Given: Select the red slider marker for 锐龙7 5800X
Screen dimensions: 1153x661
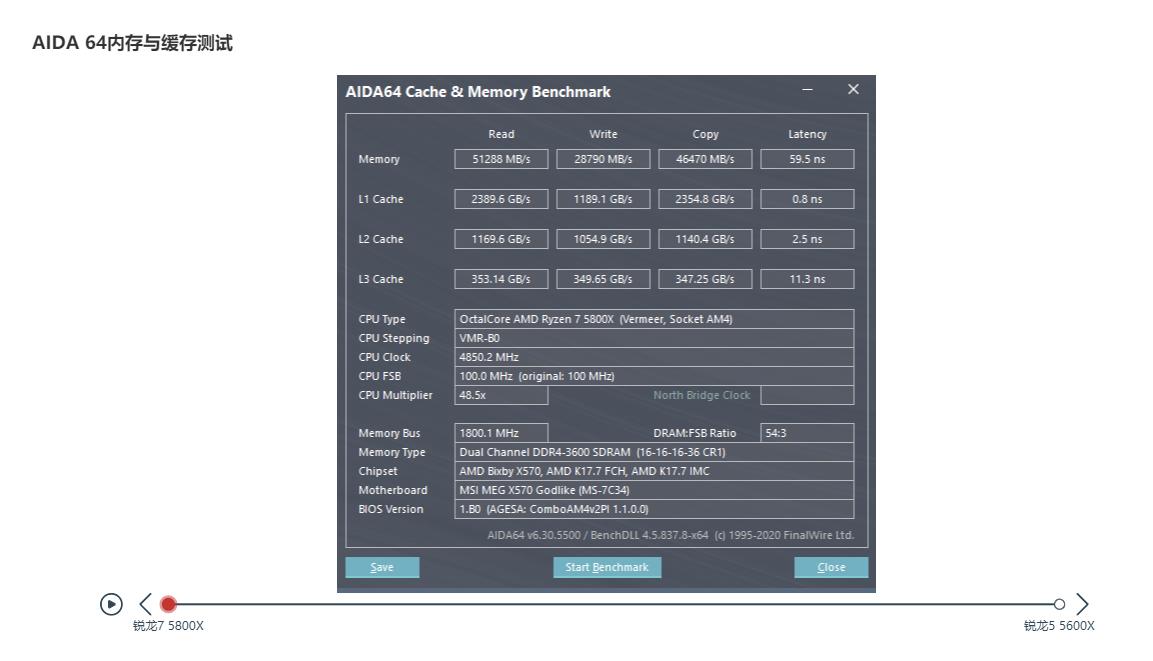Looking at the screenshot, I should (x=167, y=604).
